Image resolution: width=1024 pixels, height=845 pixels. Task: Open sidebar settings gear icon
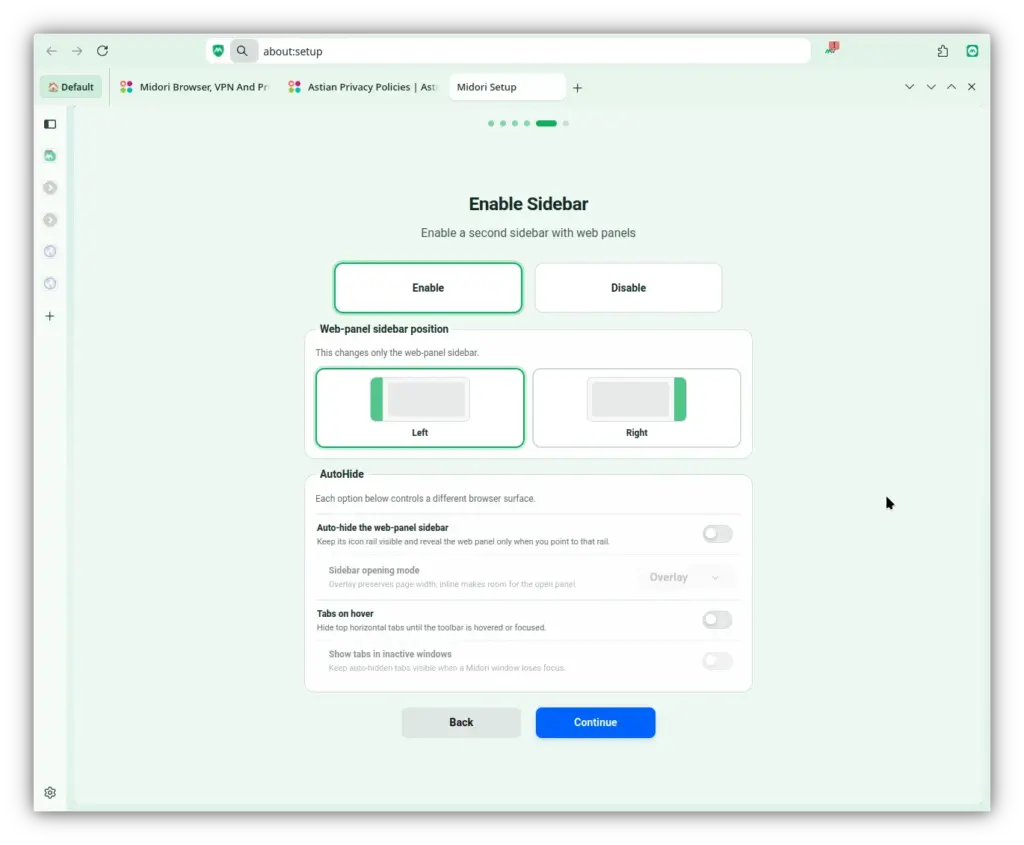pyautogui.click(x=50, y=793)
